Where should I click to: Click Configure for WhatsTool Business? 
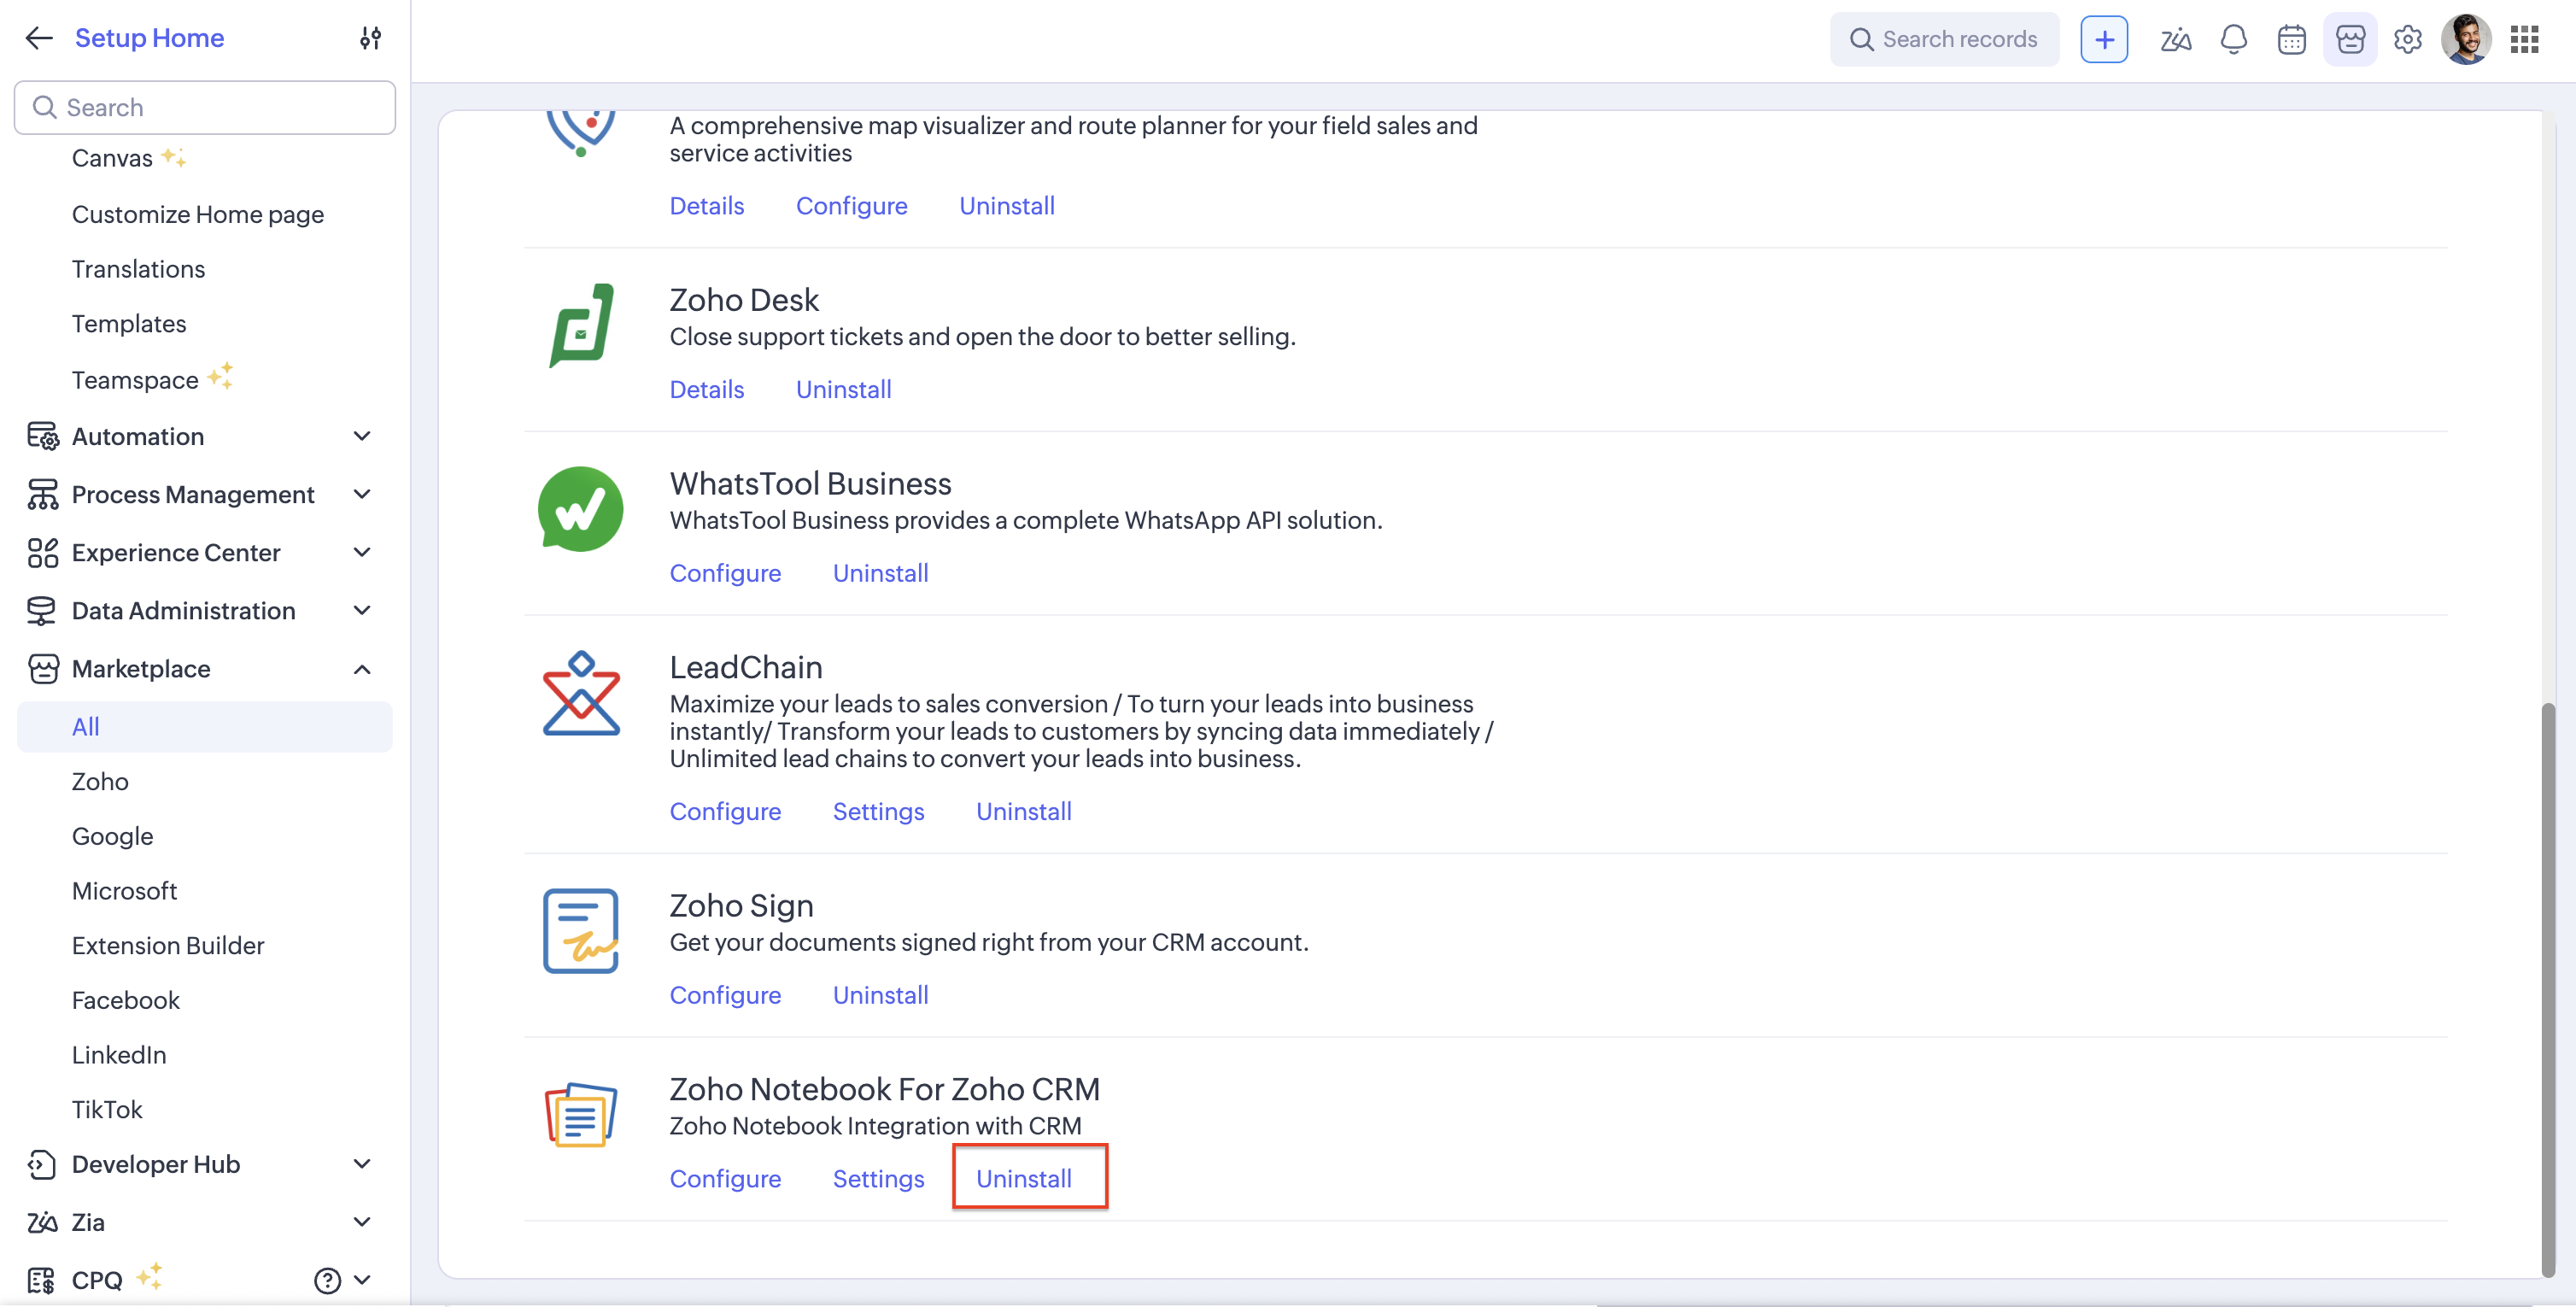(724, 573)
